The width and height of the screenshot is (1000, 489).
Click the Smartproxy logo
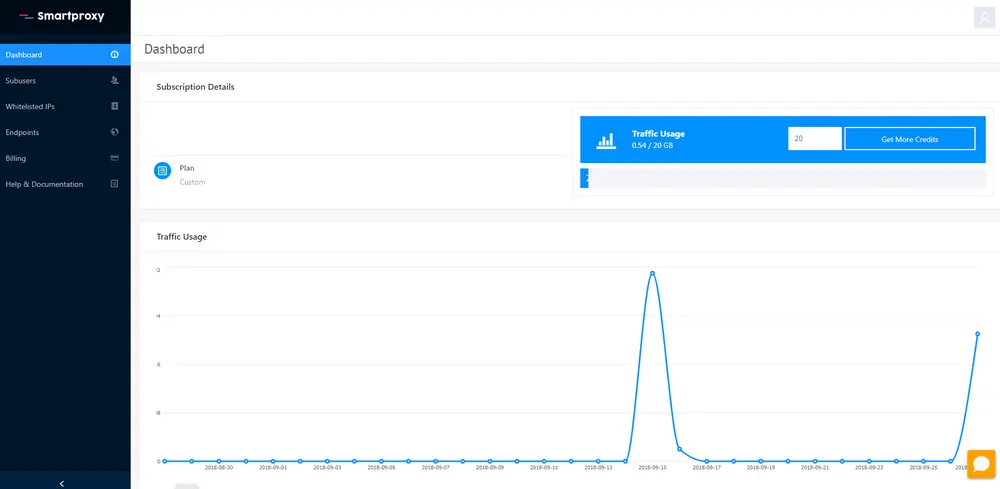62,16
